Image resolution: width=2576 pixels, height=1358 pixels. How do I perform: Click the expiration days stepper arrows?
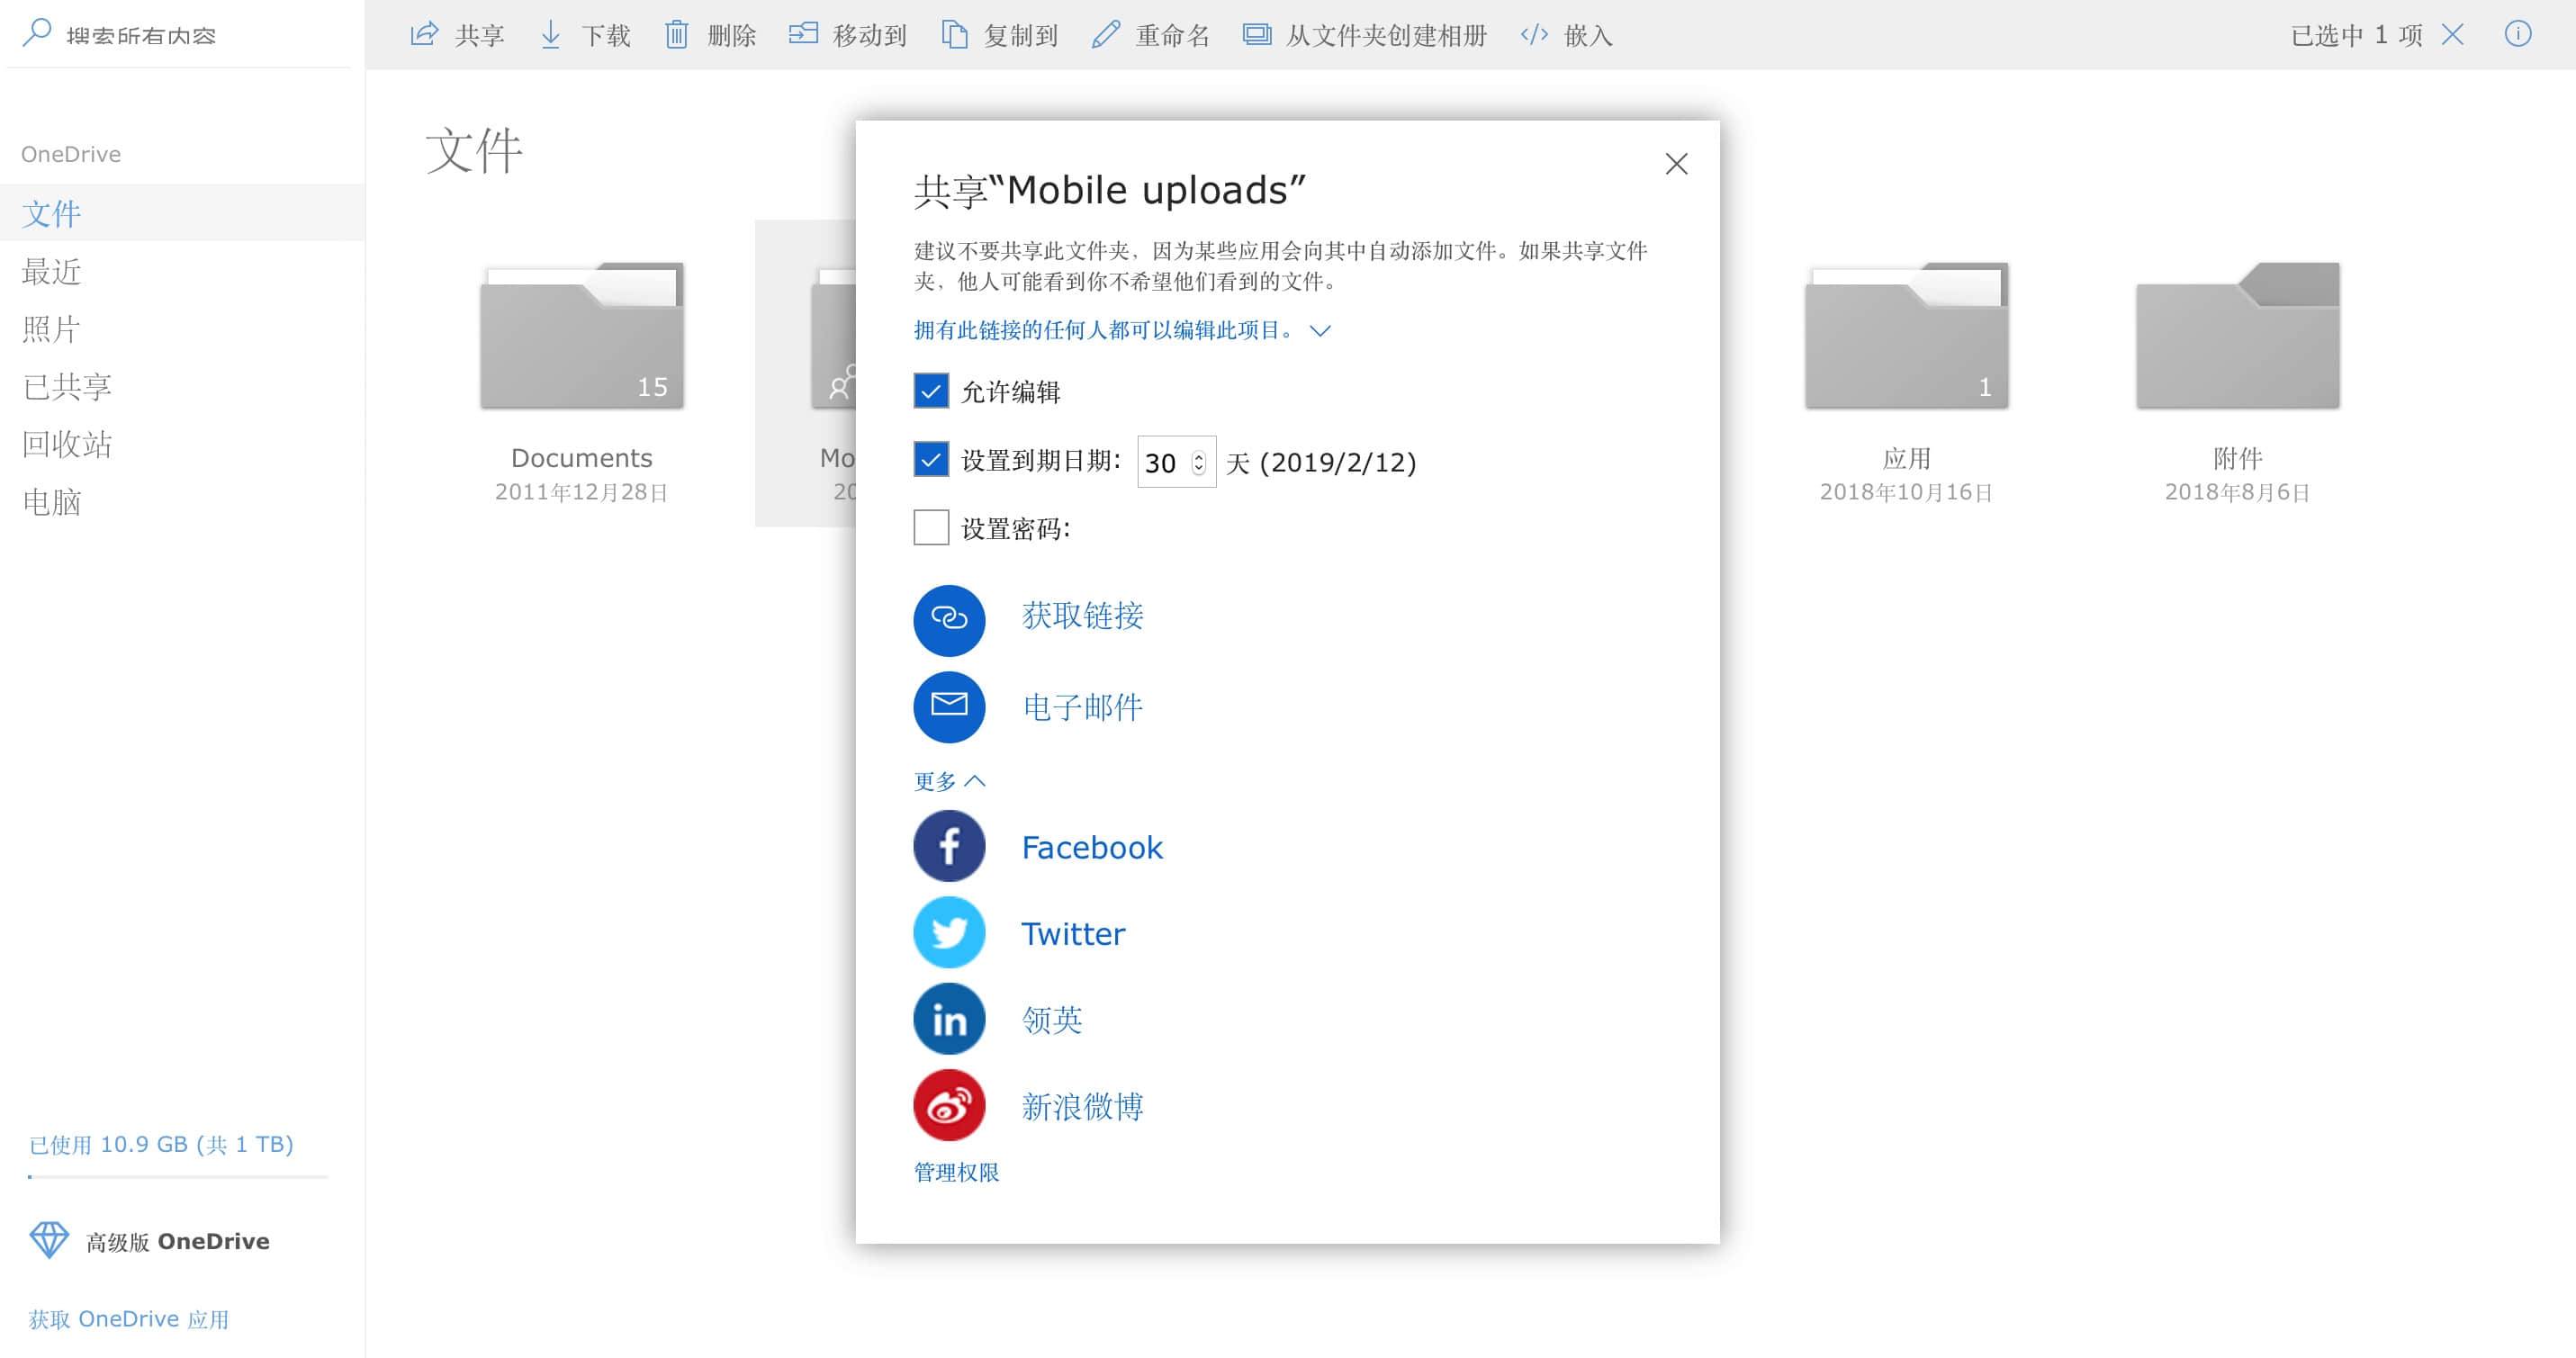(1198, 462)
